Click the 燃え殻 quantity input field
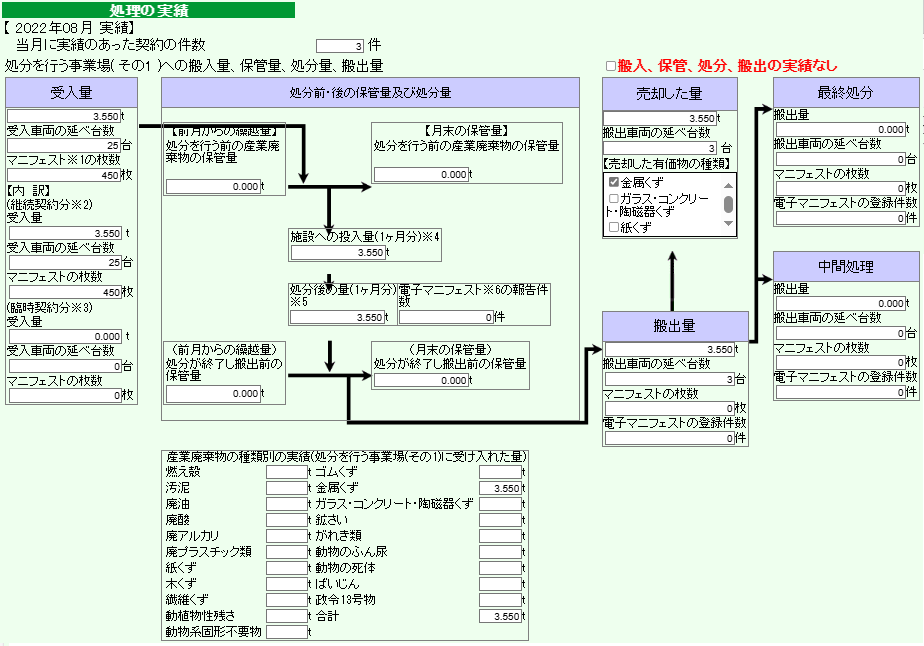This screenshot has width=924, height=646. [x=287, y=472]
